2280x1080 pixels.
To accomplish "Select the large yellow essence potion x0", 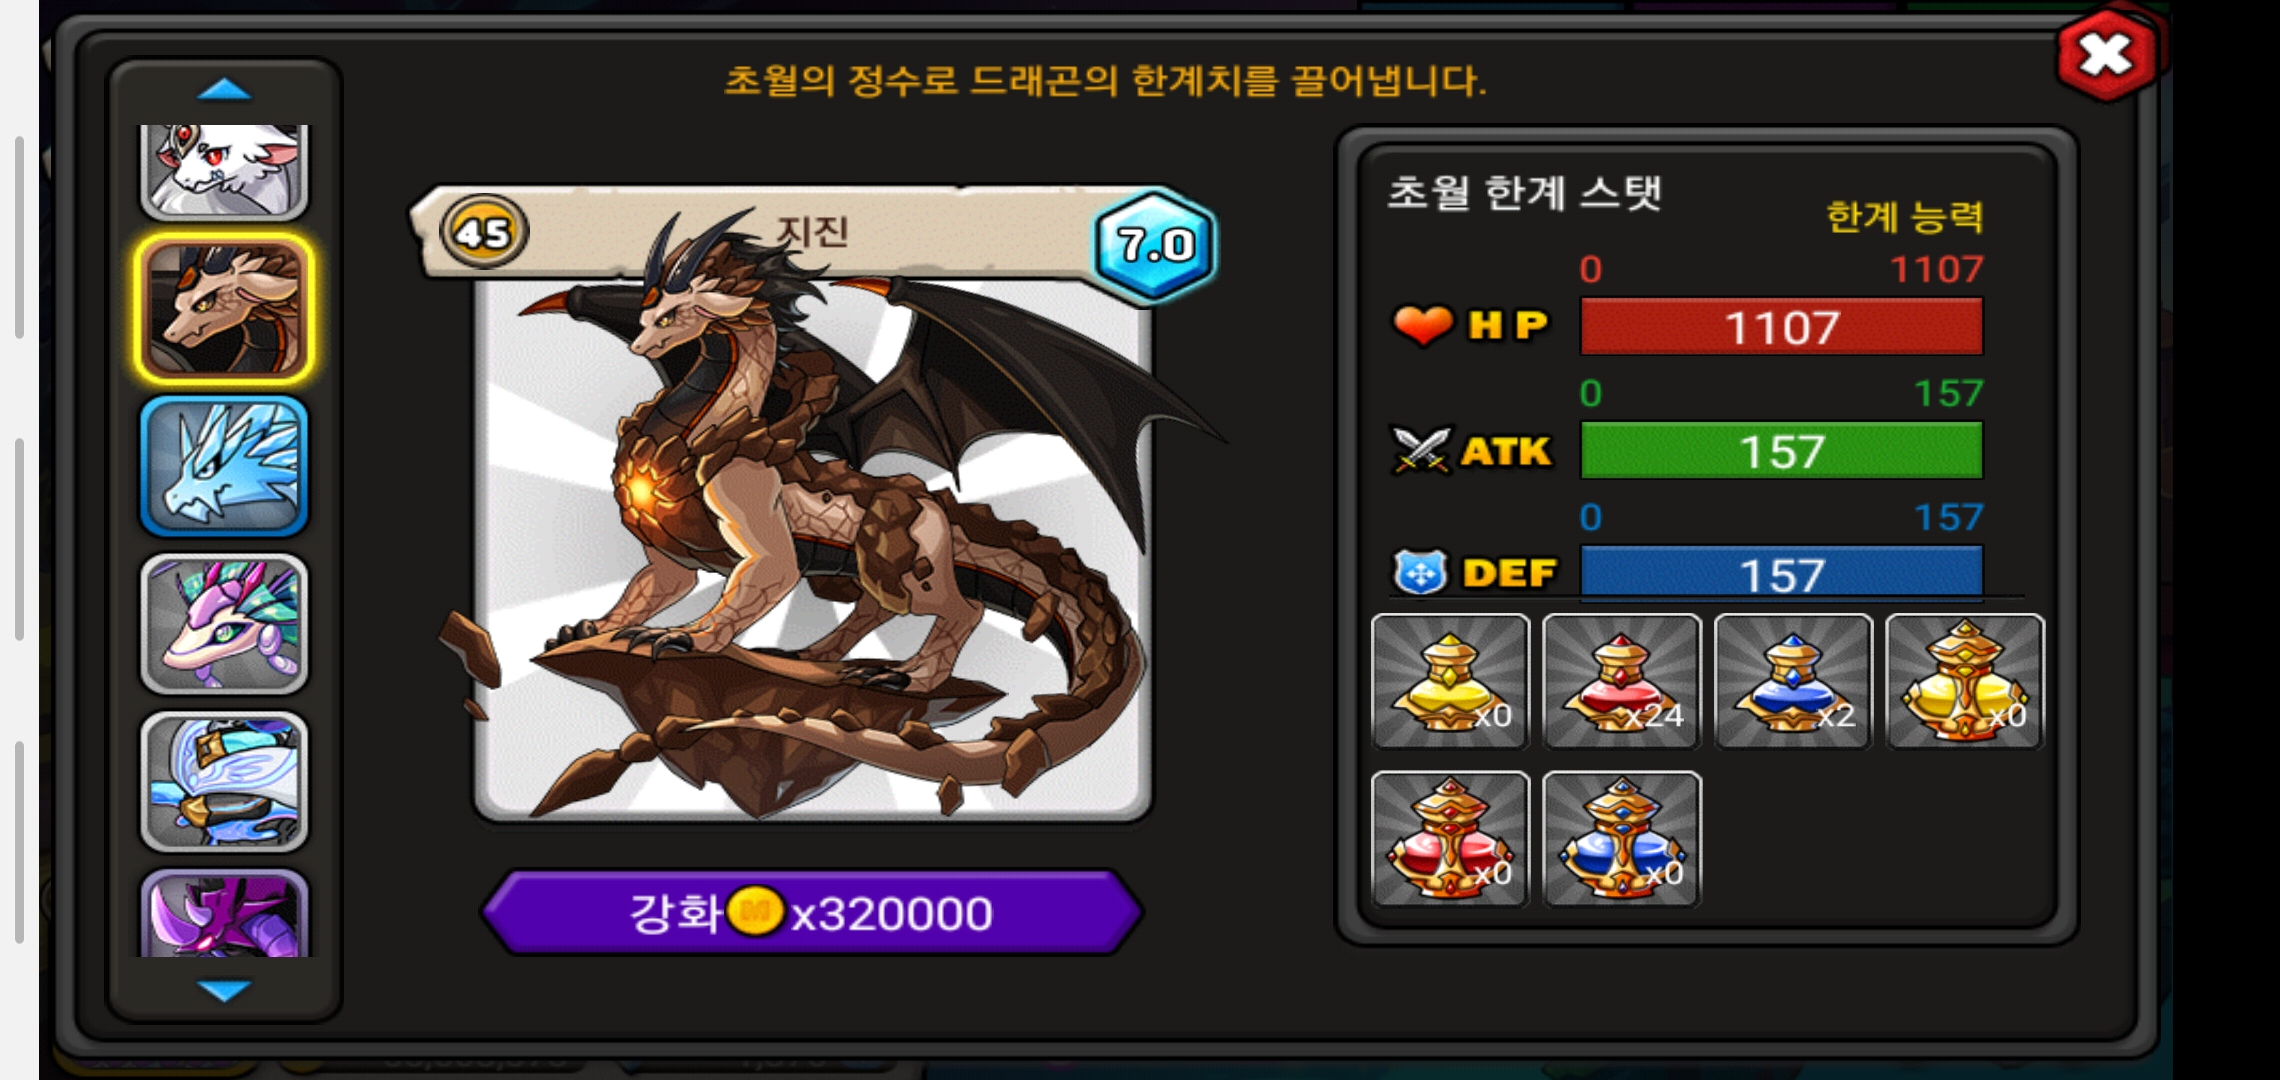I will pos(1965,681).
